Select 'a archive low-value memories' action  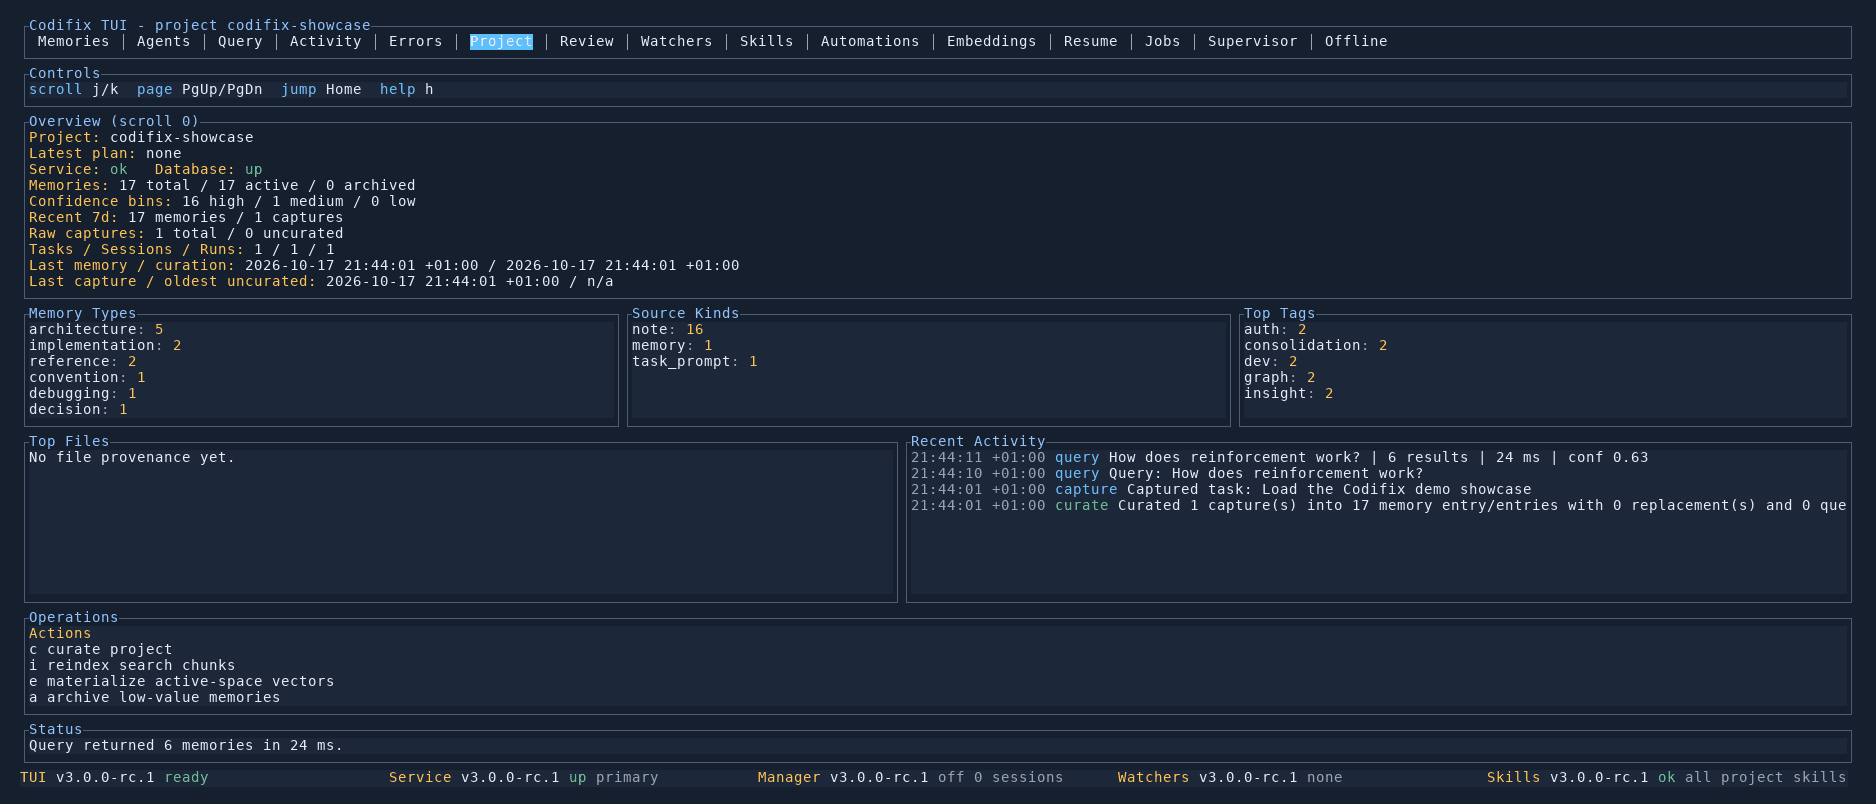coord(155,697)
